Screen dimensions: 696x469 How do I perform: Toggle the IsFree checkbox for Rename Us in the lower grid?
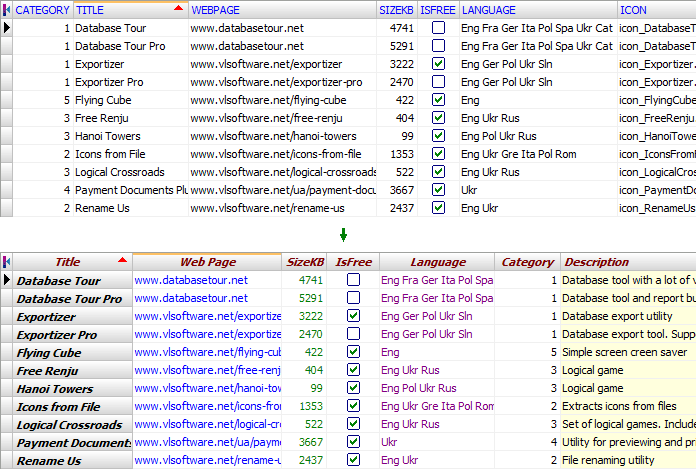[x=353, y=461]
